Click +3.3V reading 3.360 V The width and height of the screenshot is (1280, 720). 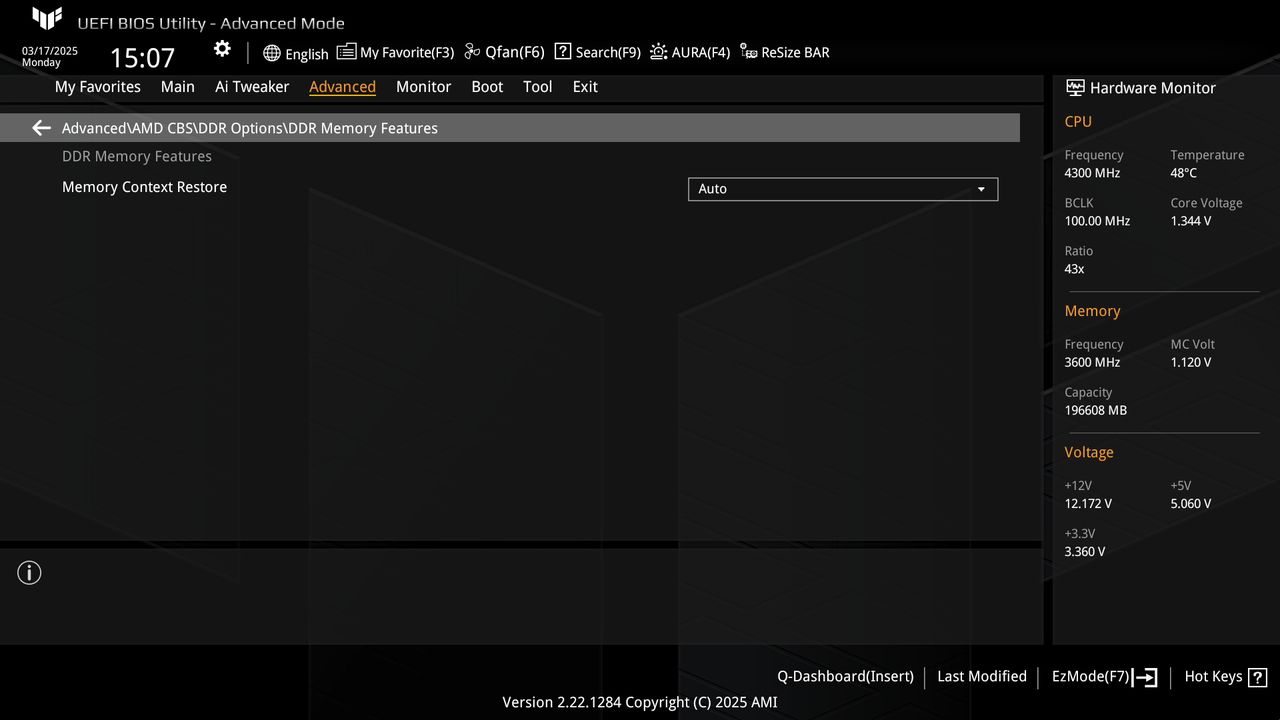pyautogui.click(x=1085, y=551)
